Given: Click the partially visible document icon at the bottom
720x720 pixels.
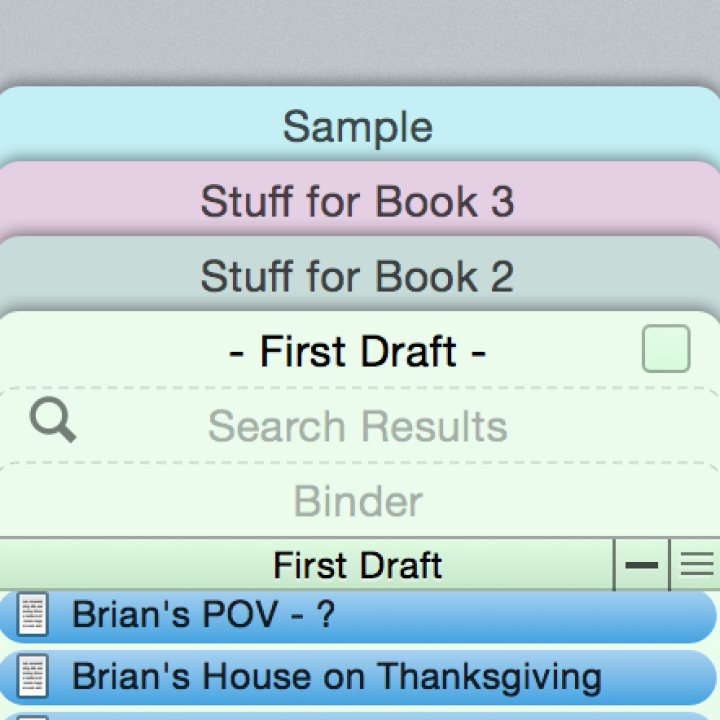Looking at the screenshot, I should [33, 716].
